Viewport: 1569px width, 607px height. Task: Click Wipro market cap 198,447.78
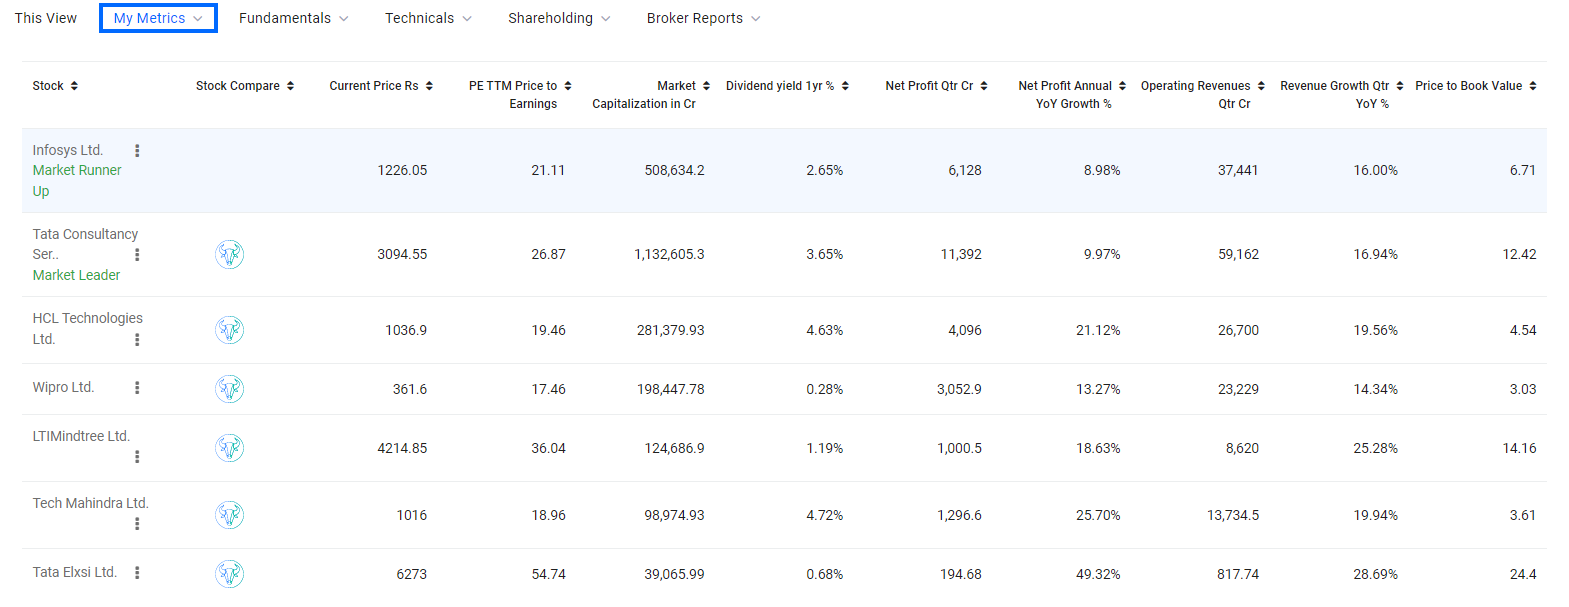click(671, 389)
